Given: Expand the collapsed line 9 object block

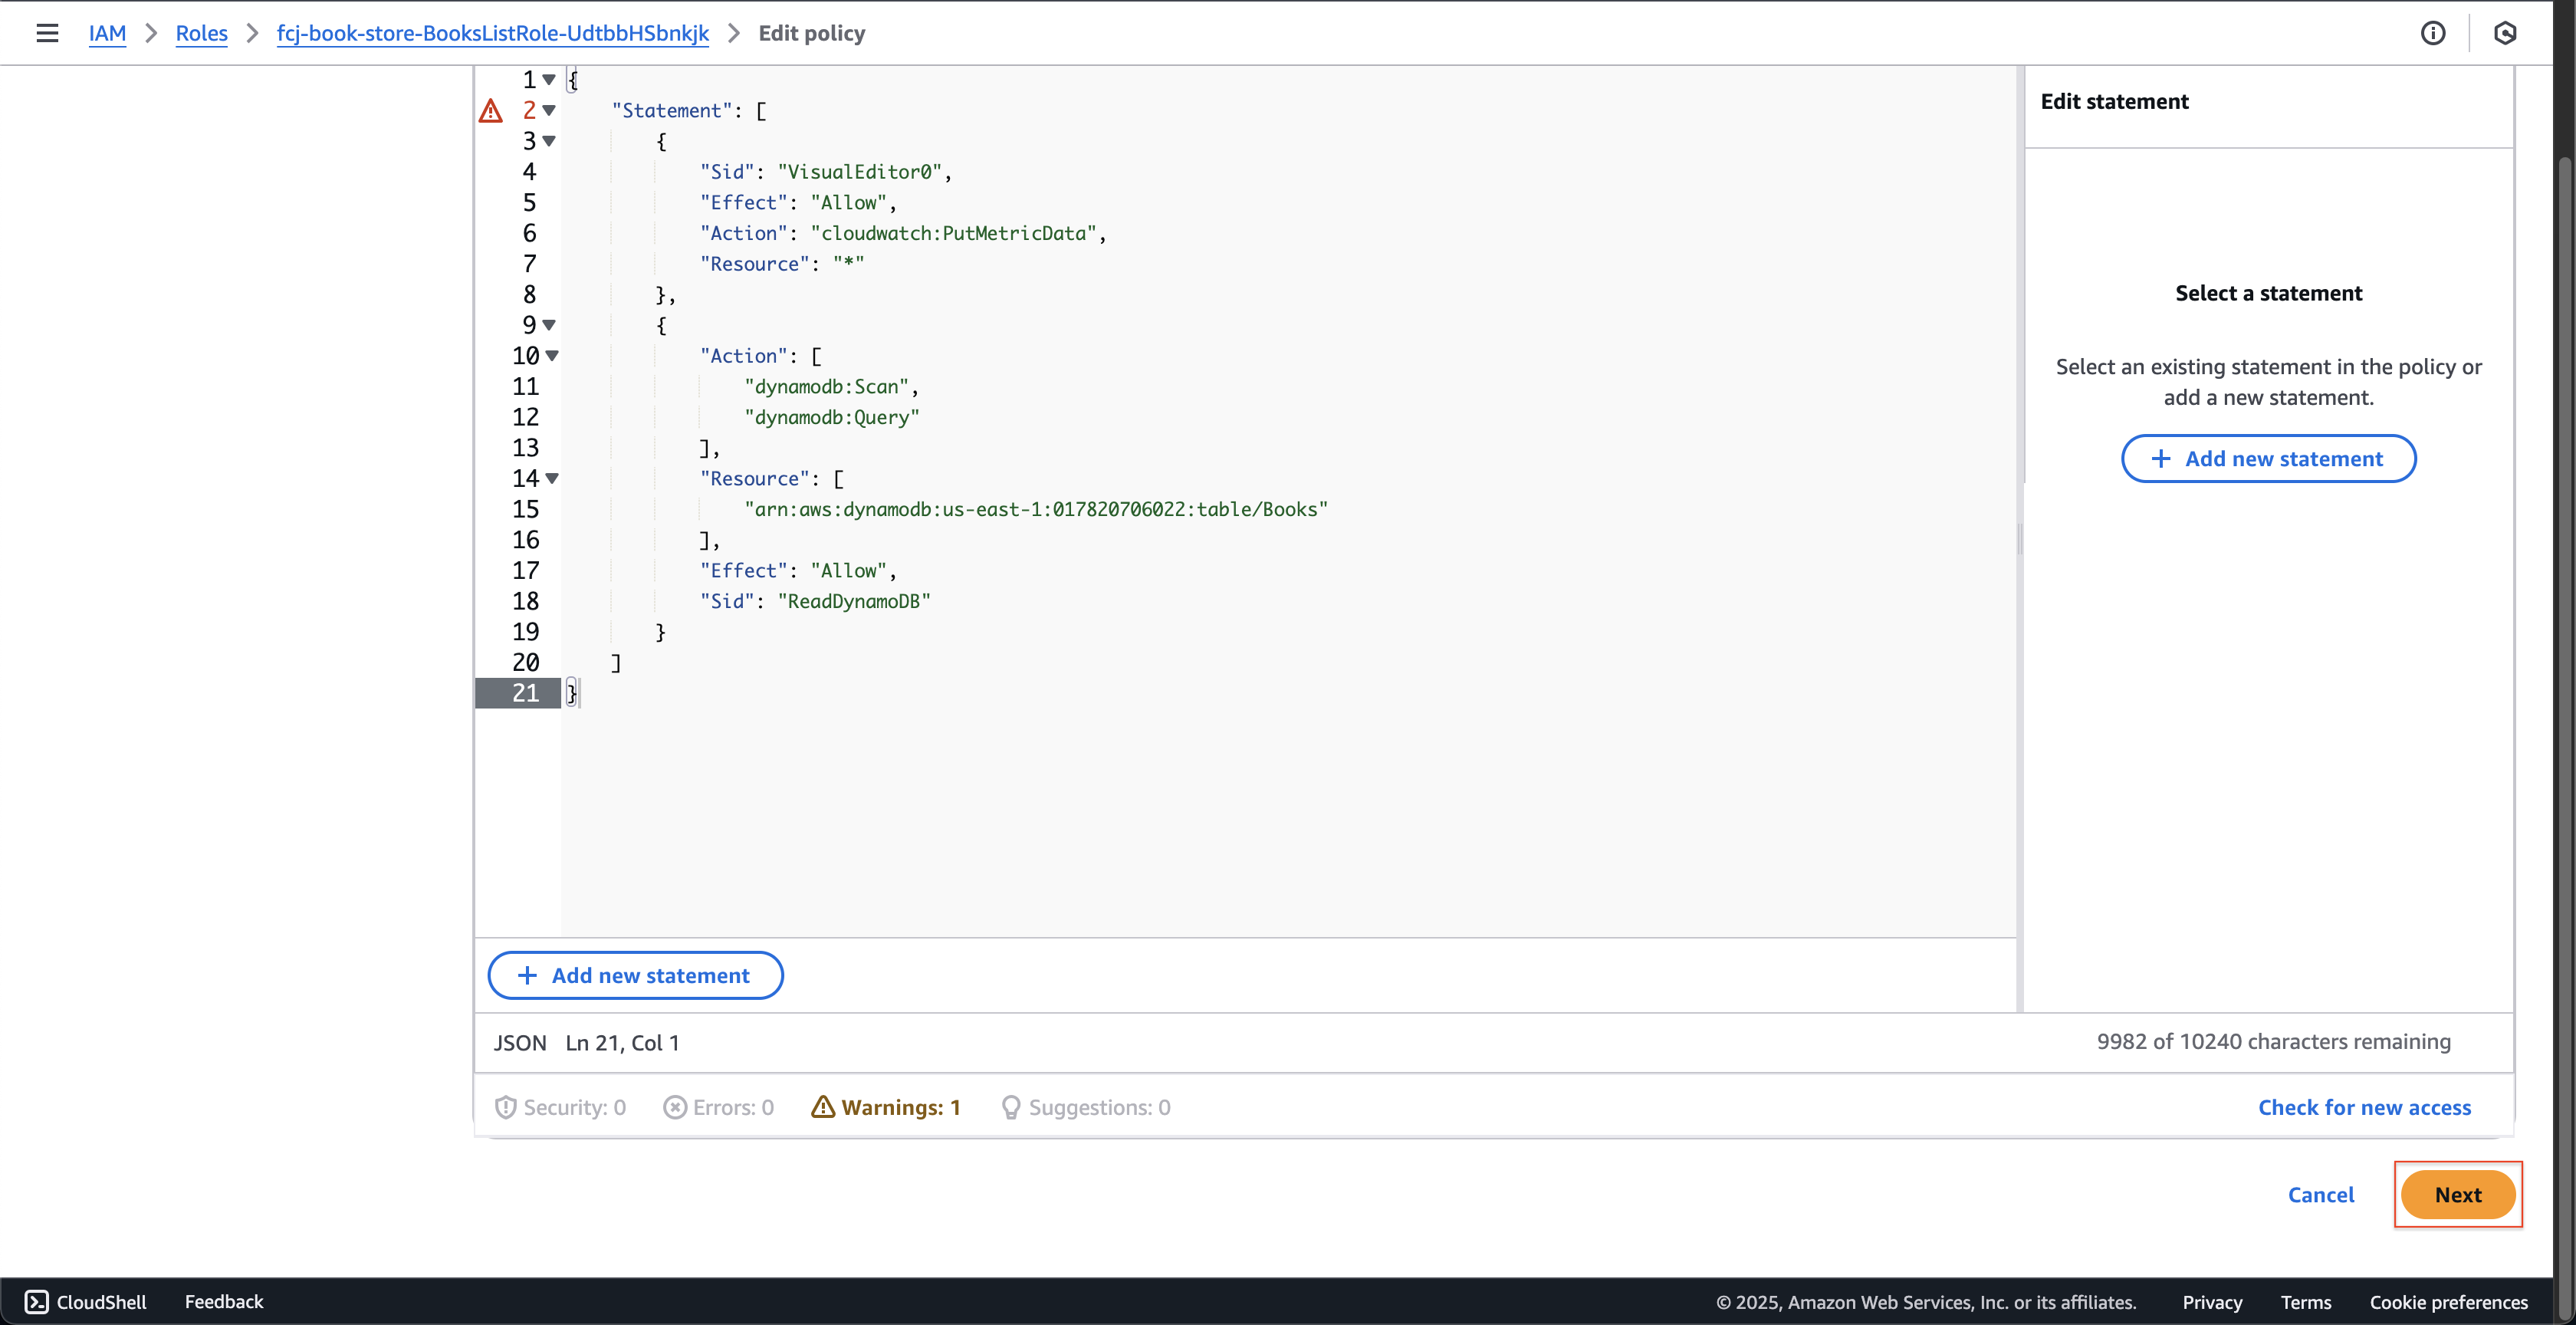Looking at the screenshot, I should [x=550, y=324].
